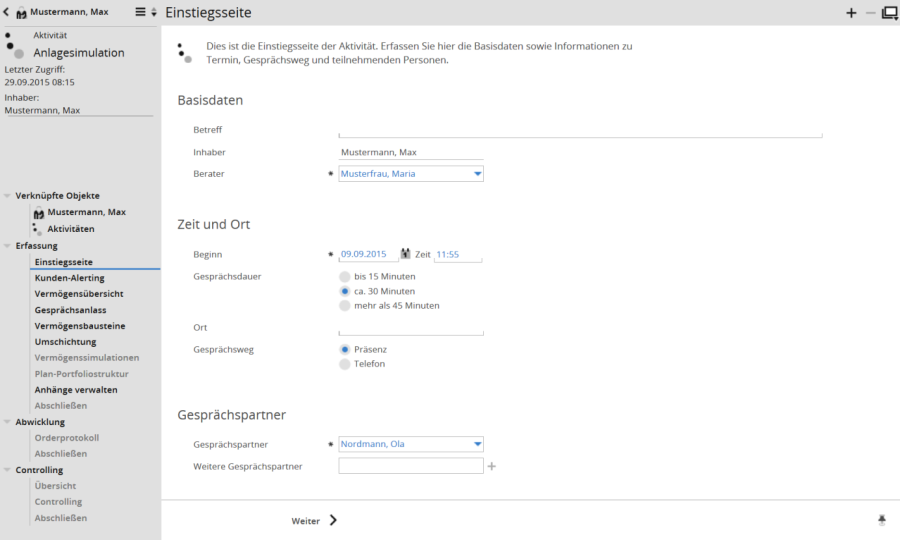Click the pin icon at bottom right
Screen dimensions: 900x540
[x=881, y=520]
